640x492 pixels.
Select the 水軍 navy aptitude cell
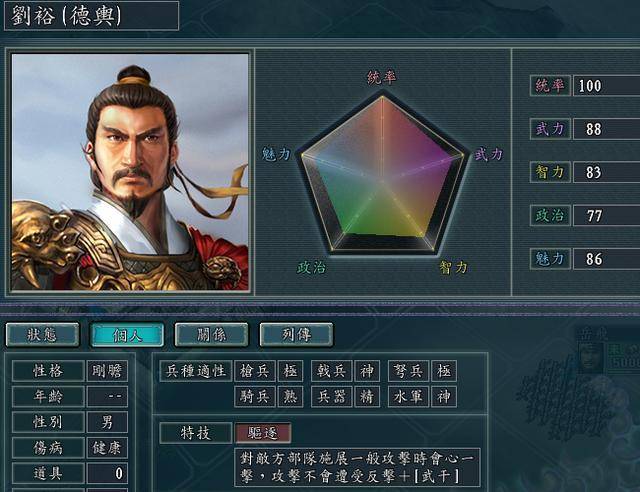click(x=408, y=396)
